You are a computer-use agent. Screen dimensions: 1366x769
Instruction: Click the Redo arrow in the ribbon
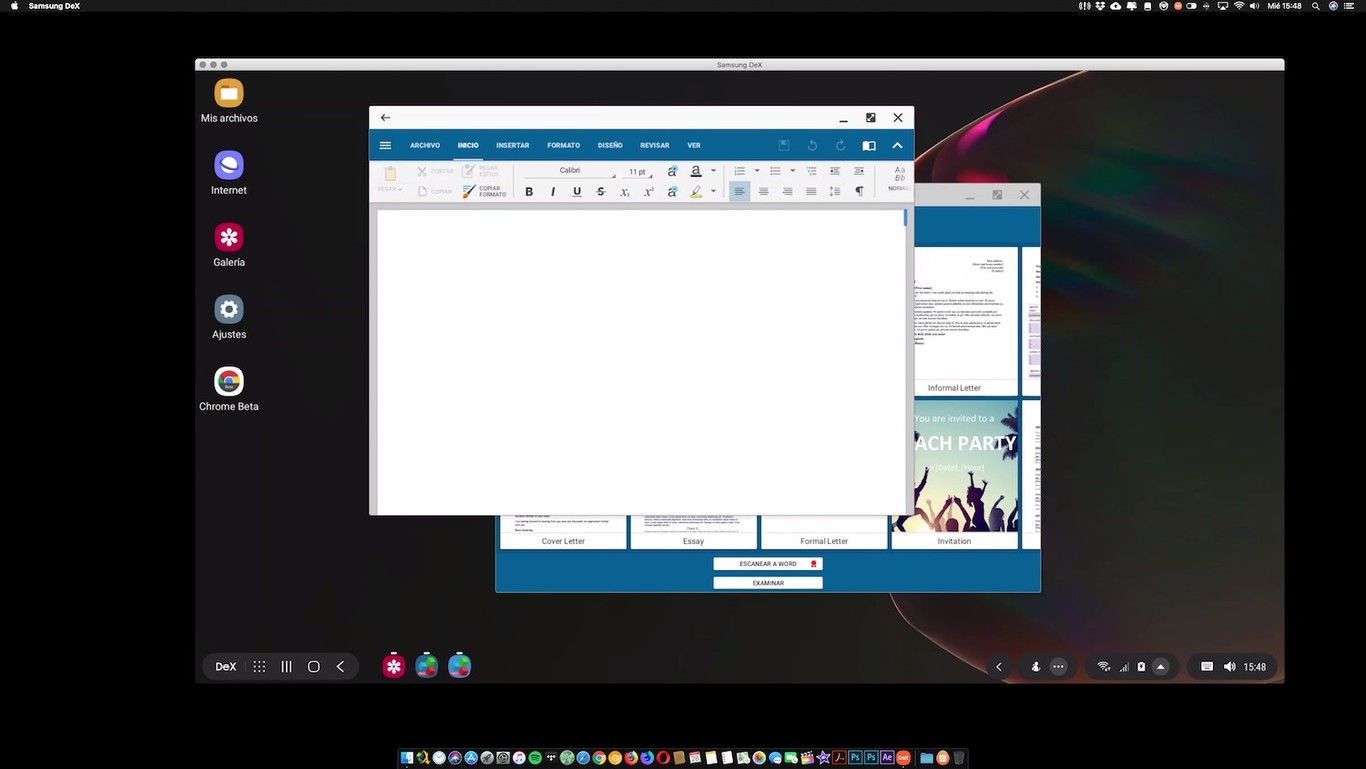(x=841, y=145)
